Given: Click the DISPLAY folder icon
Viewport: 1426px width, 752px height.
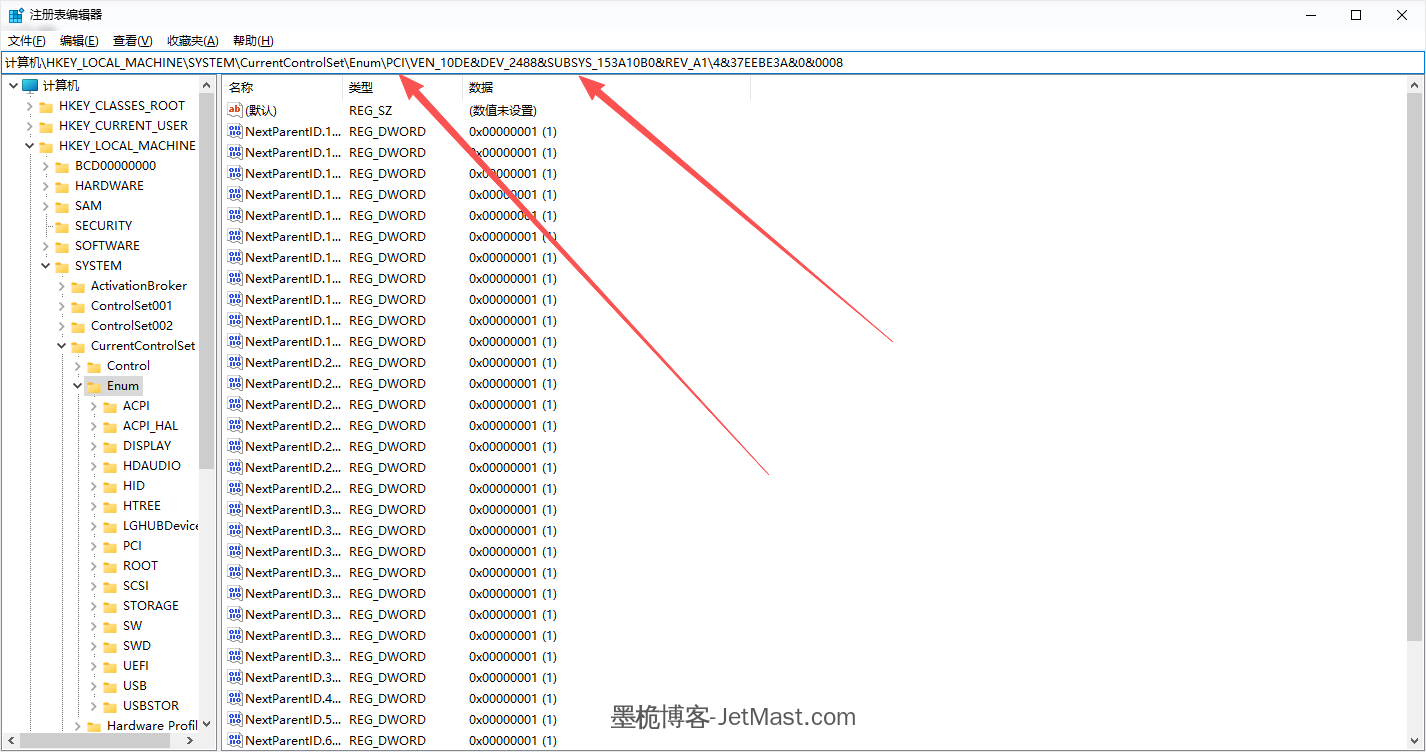Looking at the screenshot, I should pos(110,446).
